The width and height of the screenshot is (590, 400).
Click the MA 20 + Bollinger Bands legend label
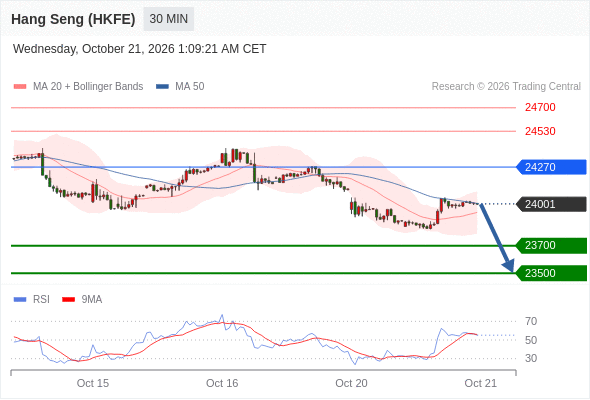pos(88,87)
